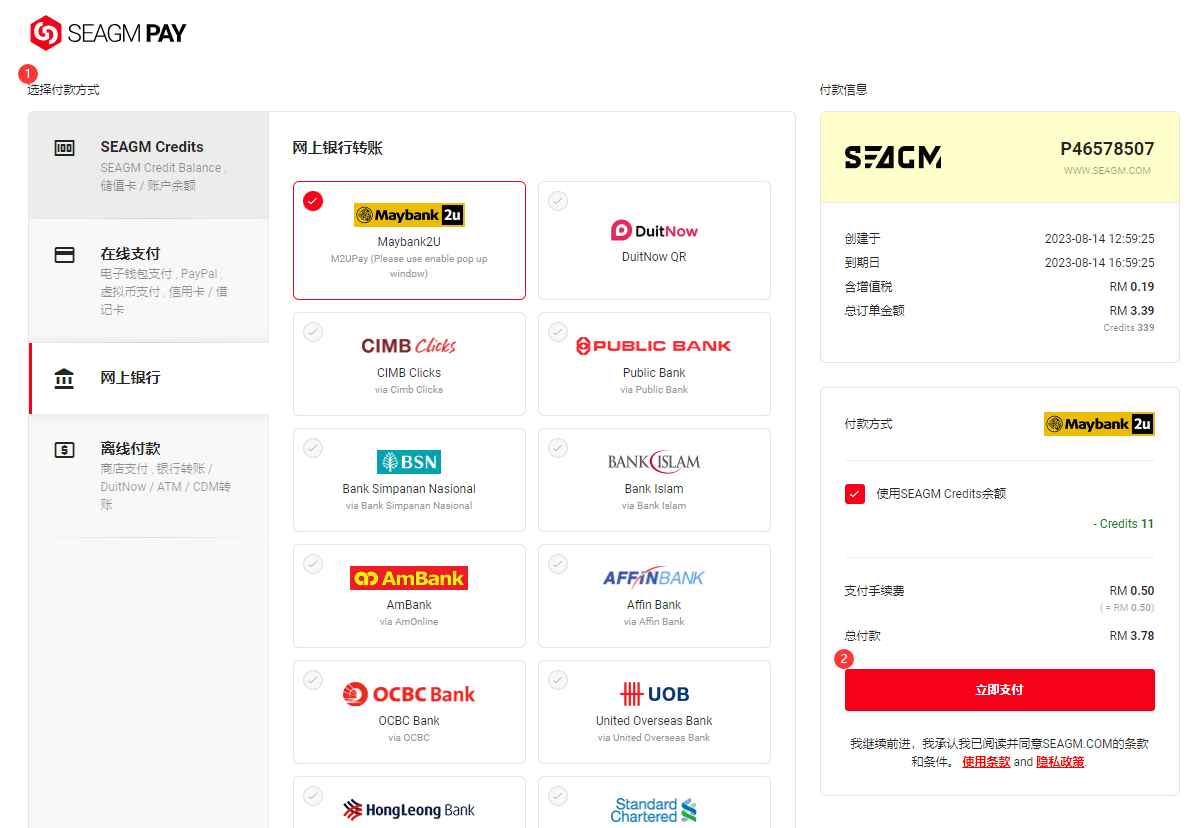Screen dimensions: 1203x828
Task: Select the Bank Islam radio circle
Action: point(558,448)
